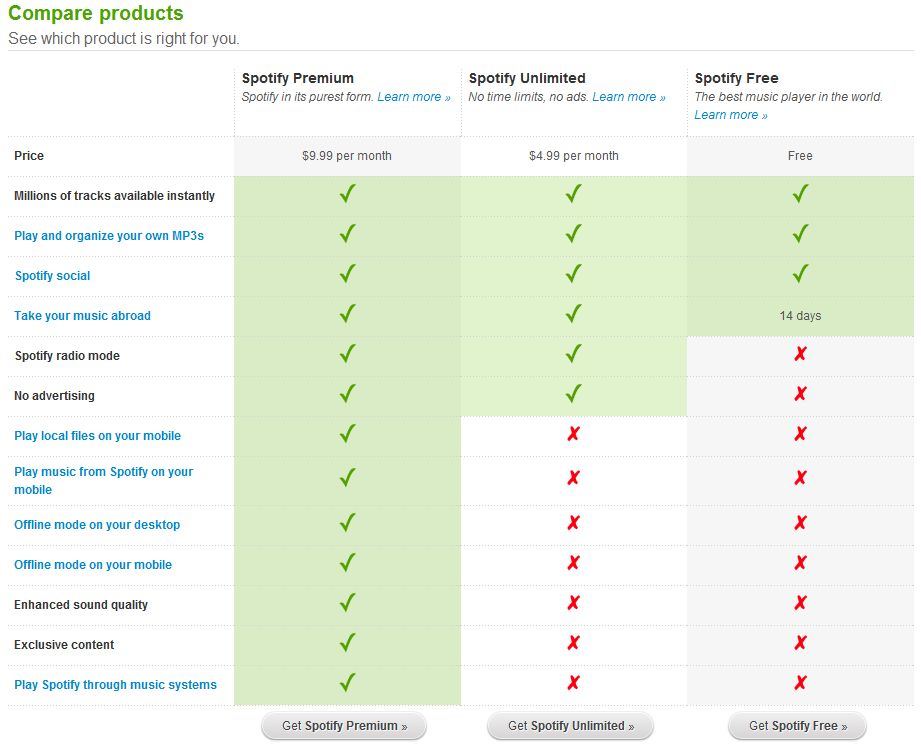
Task: Click Free checkmark for Spotify social
Action: click(800, 274)
